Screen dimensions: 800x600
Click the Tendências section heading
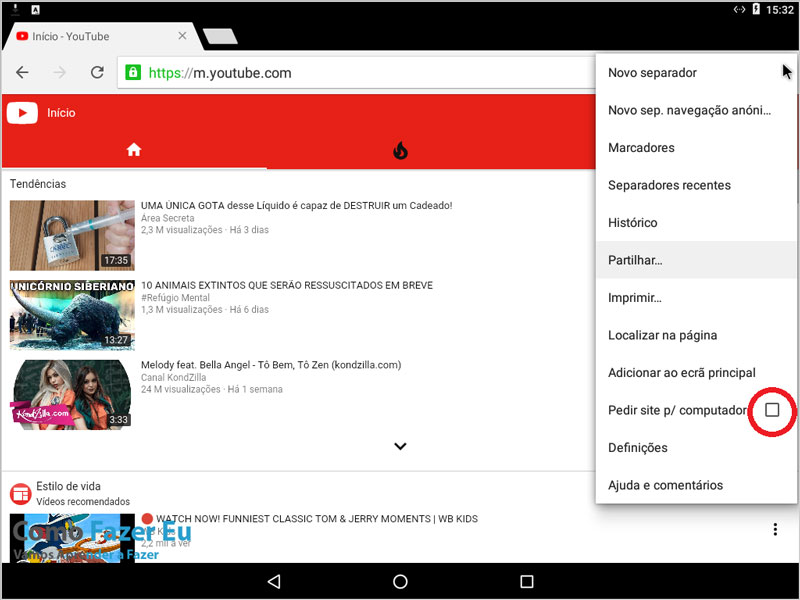coord(38,184)
